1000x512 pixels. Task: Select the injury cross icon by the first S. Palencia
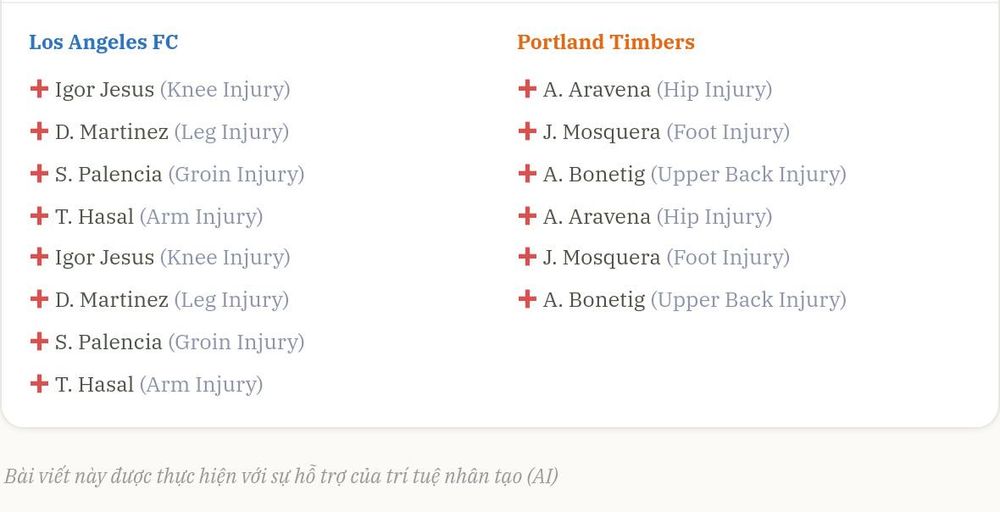[39, 173]
